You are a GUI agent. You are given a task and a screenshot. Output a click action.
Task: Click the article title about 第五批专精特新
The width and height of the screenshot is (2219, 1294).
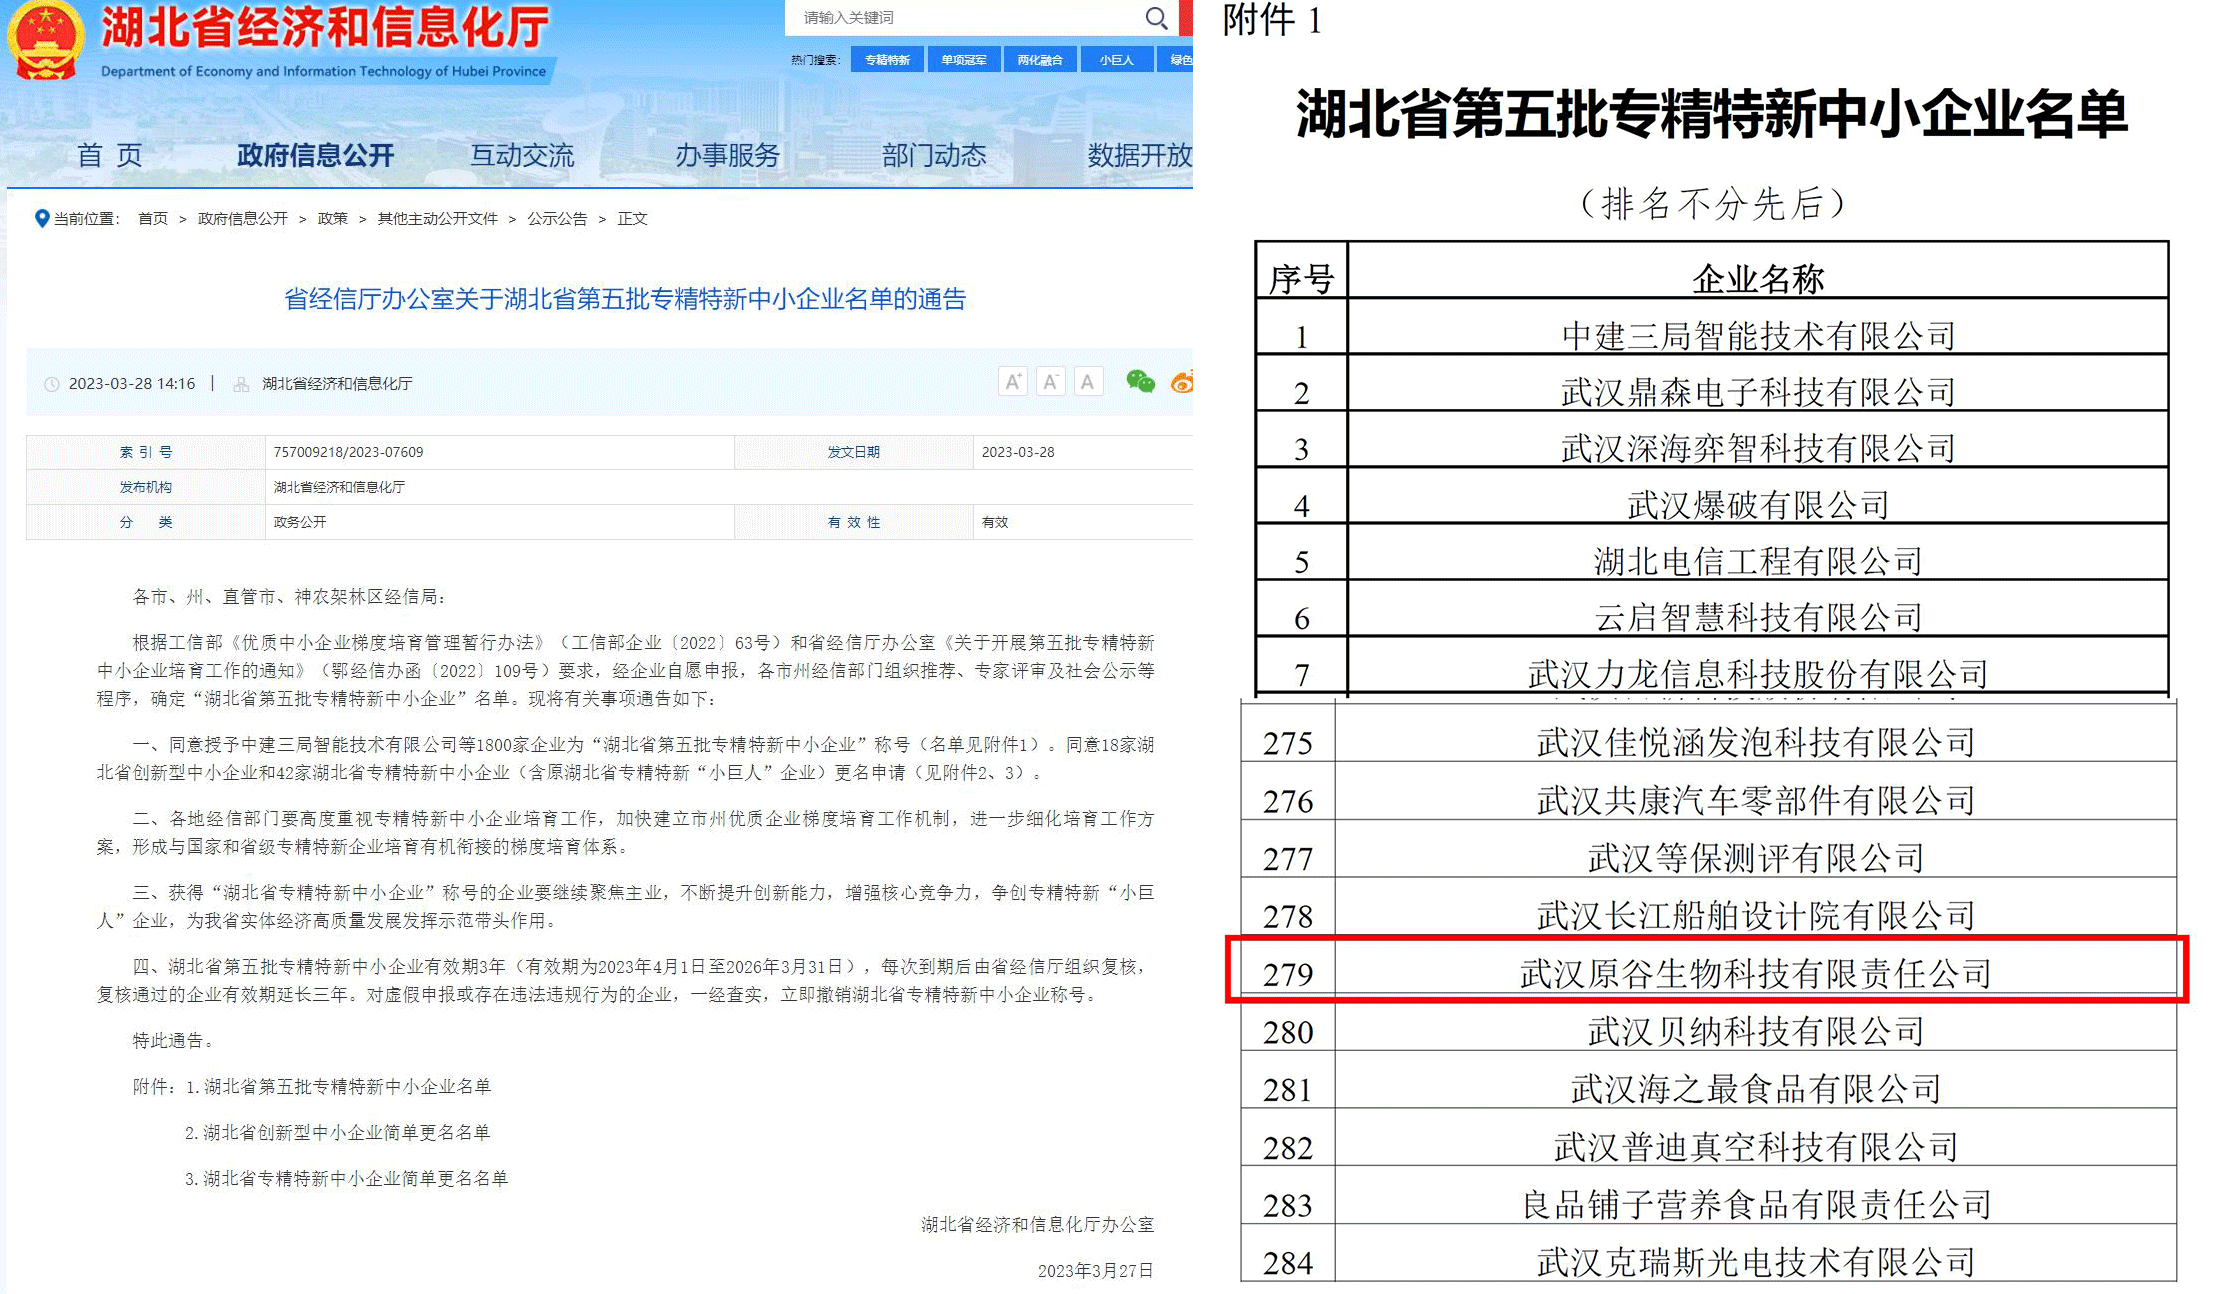[625, 299]
